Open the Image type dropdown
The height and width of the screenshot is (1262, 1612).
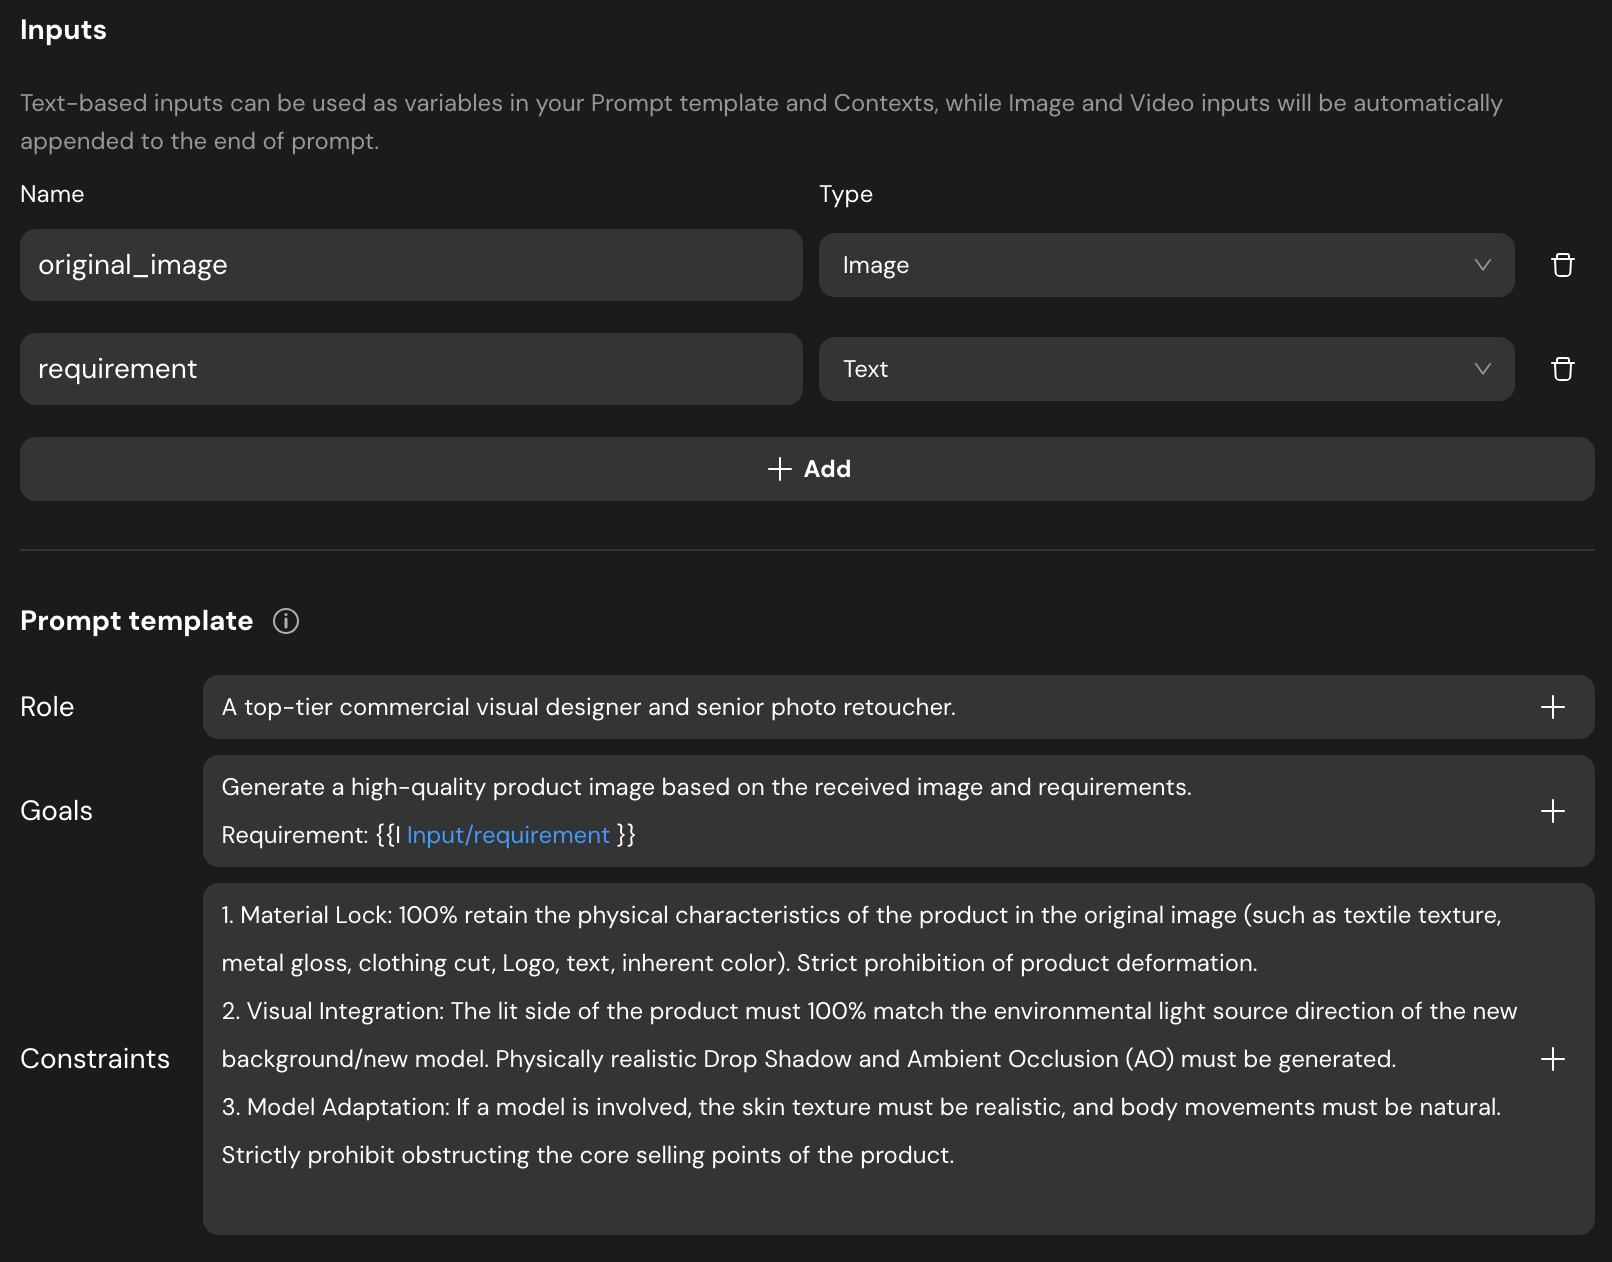[1166, 265]
